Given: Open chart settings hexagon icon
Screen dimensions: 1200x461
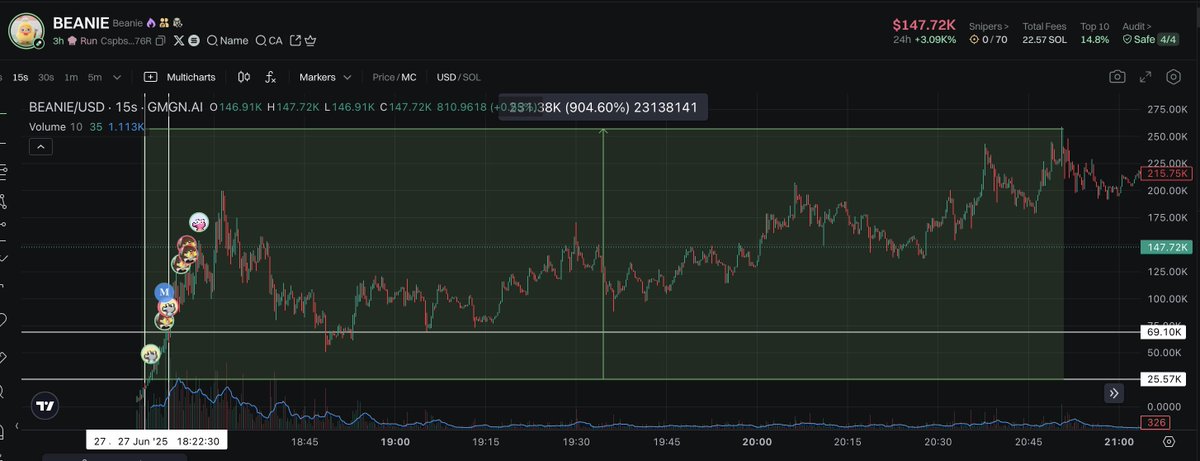Looking at the screenshot, I should click(x=1172, y=77).
